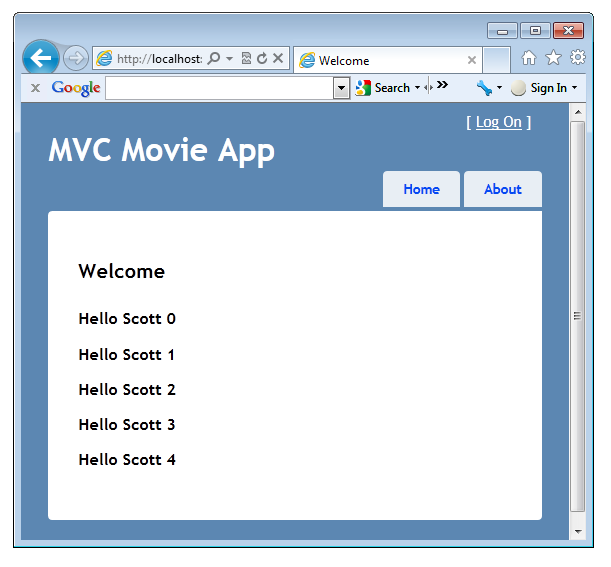Expand the Google search box dropdown arrow
611x567 pixels.
coord(341,89)
